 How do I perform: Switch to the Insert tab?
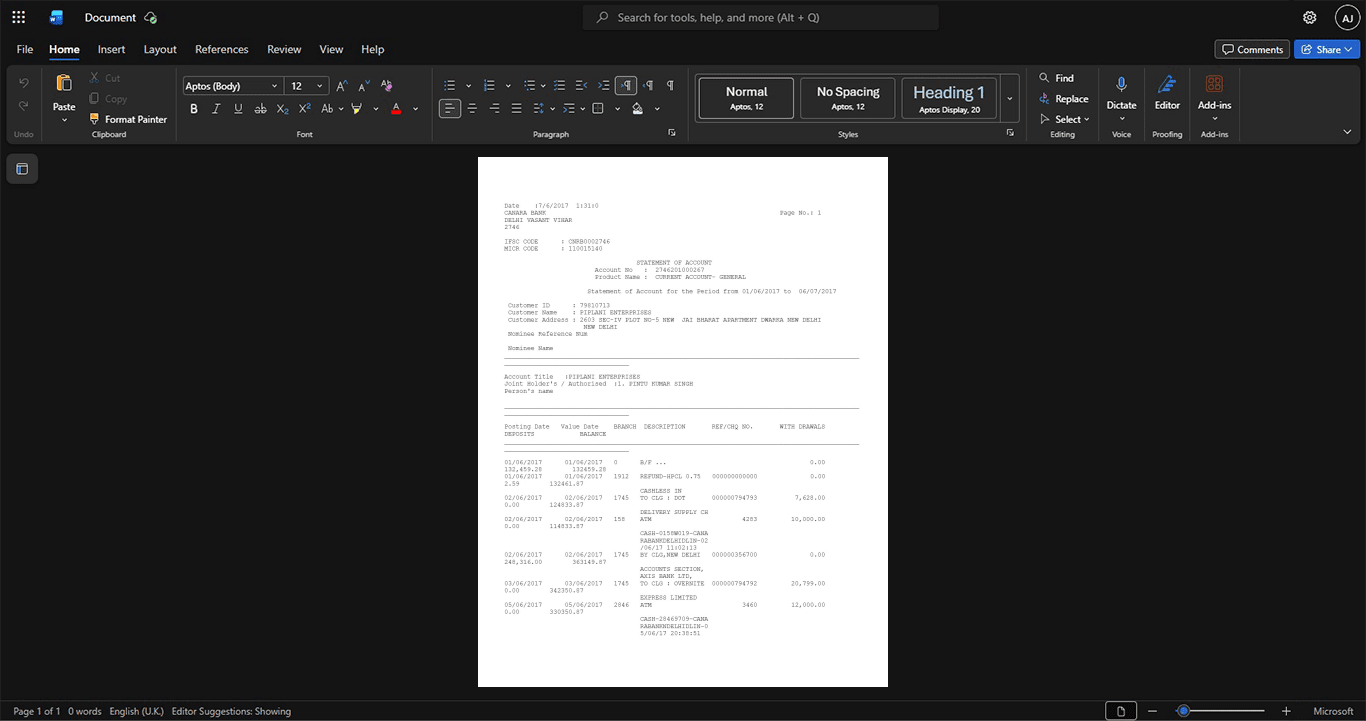tap(111, 49)
